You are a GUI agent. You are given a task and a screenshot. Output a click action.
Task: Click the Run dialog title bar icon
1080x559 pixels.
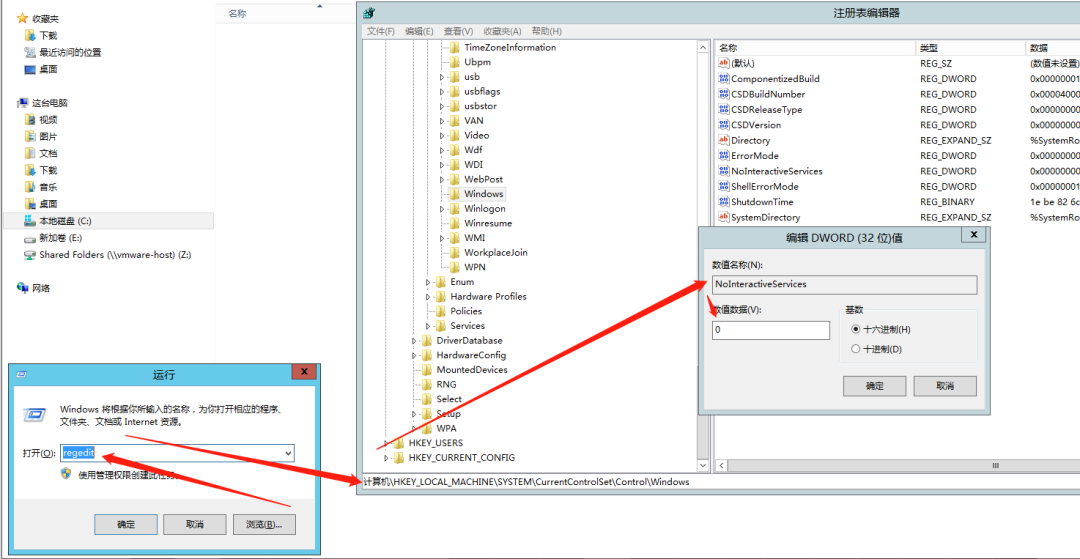pos(22,375)
